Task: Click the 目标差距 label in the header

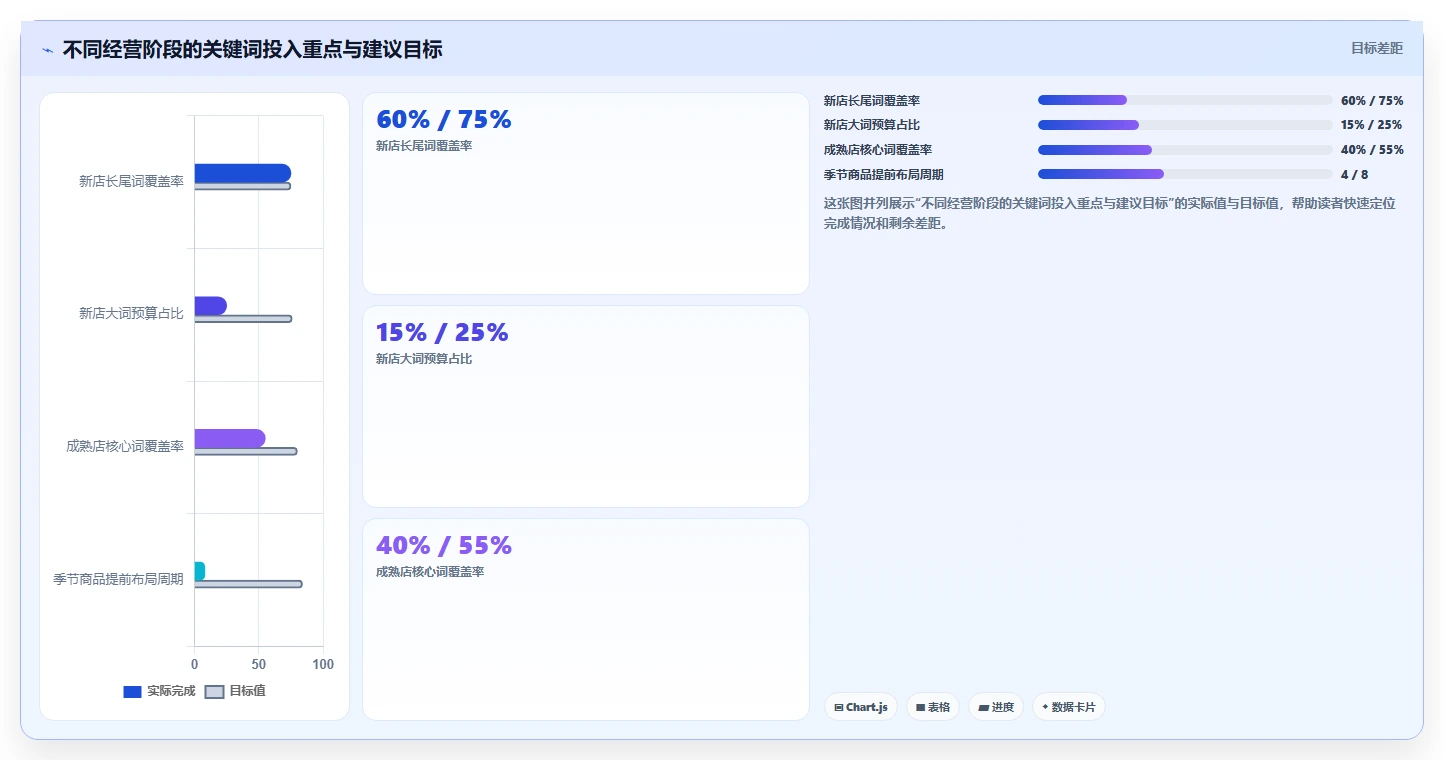Action: pos(1377,48)
